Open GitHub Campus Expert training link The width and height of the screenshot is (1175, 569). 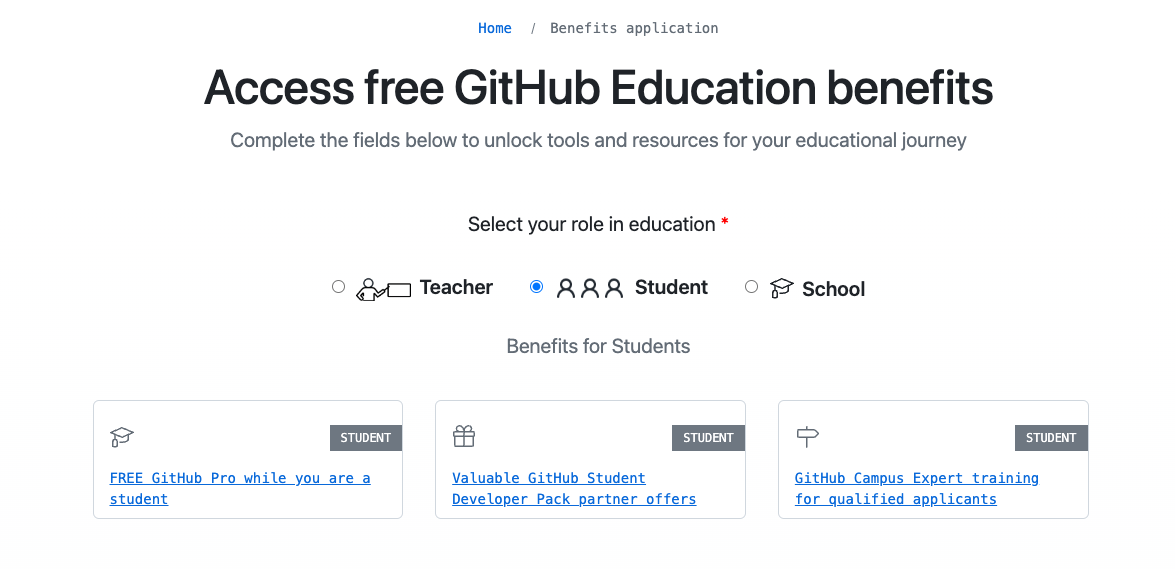[x=916, y=489]
